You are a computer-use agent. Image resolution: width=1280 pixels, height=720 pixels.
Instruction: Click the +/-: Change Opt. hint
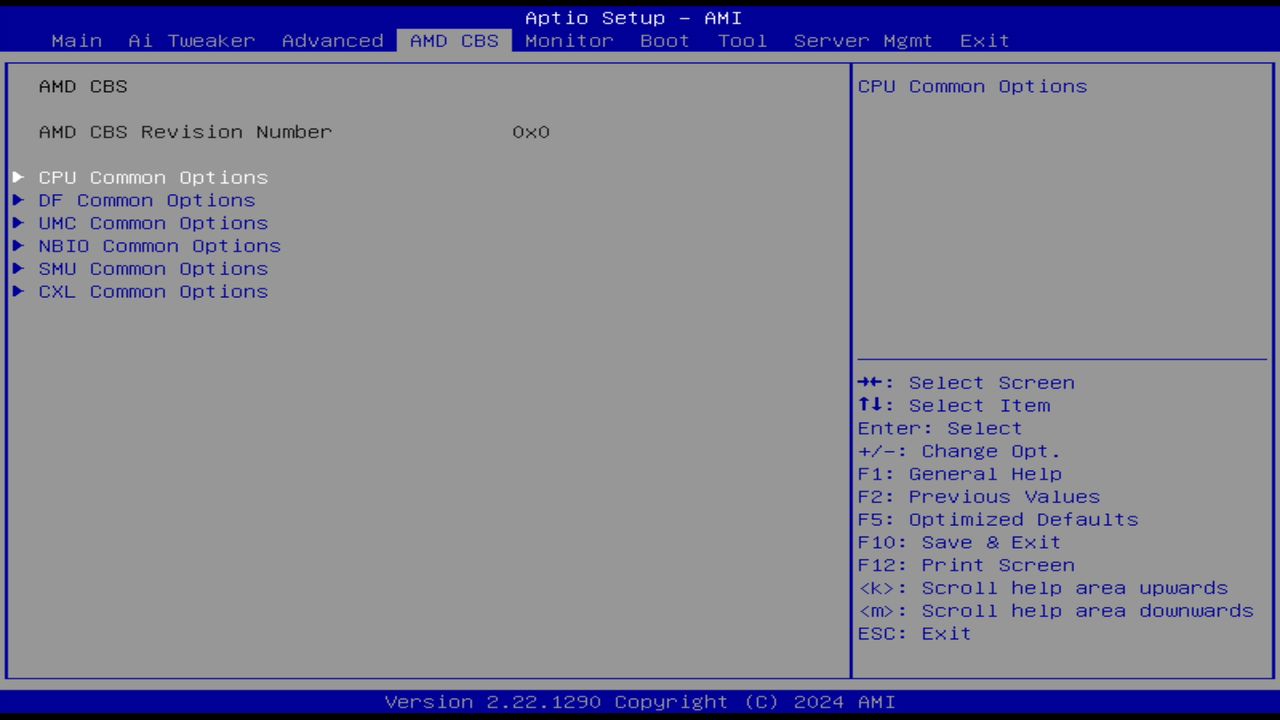coord(959,451)
